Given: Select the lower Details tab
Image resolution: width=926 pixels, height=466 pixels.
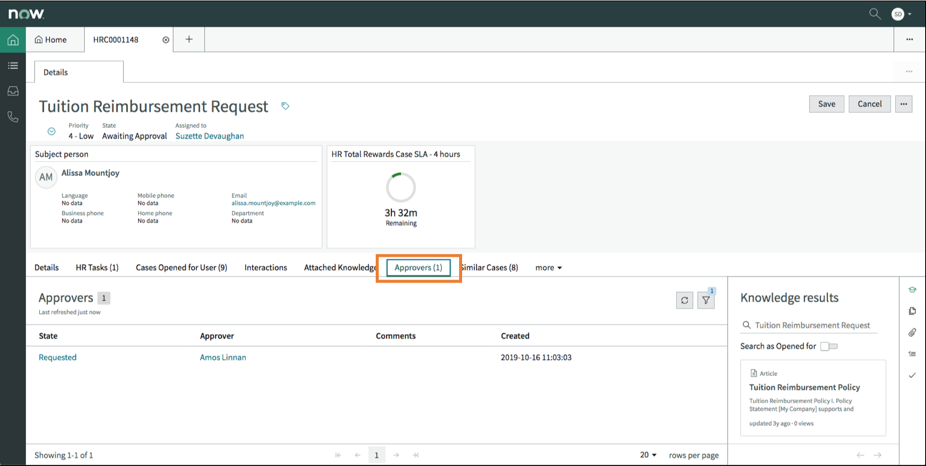Looking at the screenshot, I should click(47, 268).
